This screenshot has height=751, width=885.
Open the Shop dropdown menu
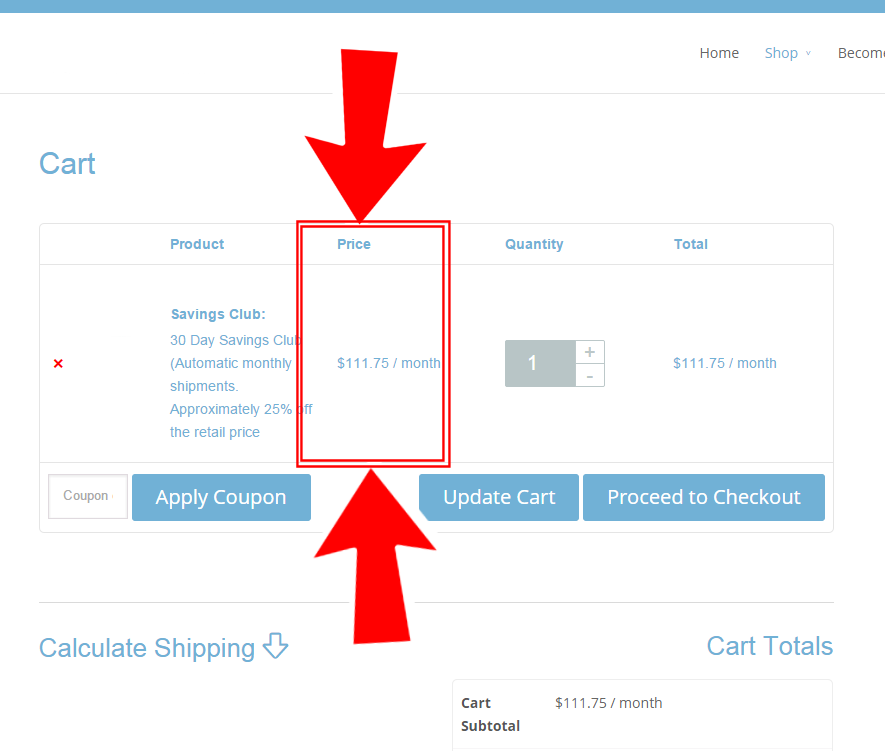click(788, 53)
